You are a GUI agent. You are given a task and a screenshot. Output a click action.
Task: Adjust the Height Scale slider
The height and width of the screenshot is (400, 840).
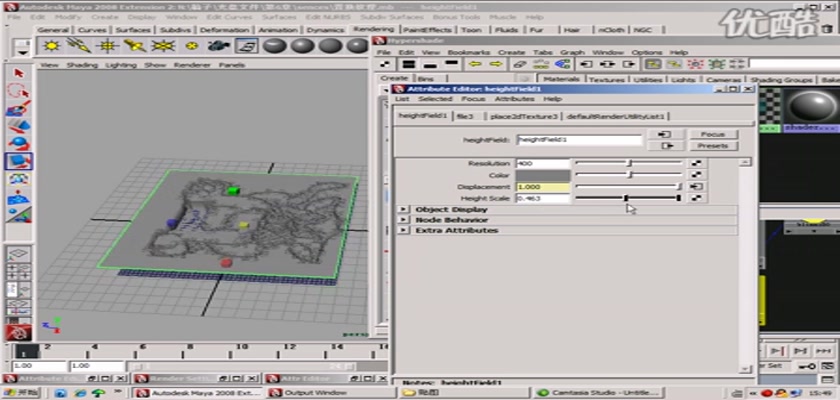pyautogui.click(x=627, y=198)
